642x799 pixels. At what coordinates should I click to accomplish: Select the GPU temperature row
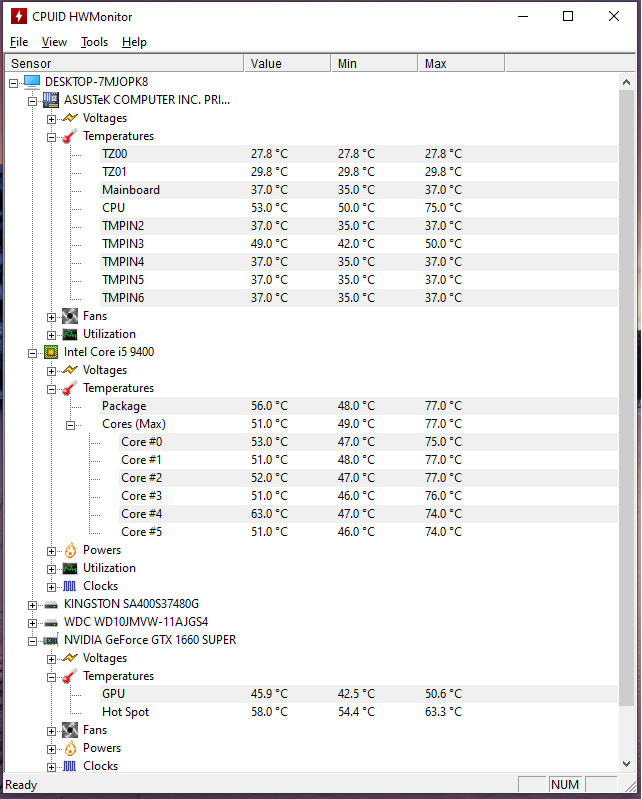tap(359, 694)
